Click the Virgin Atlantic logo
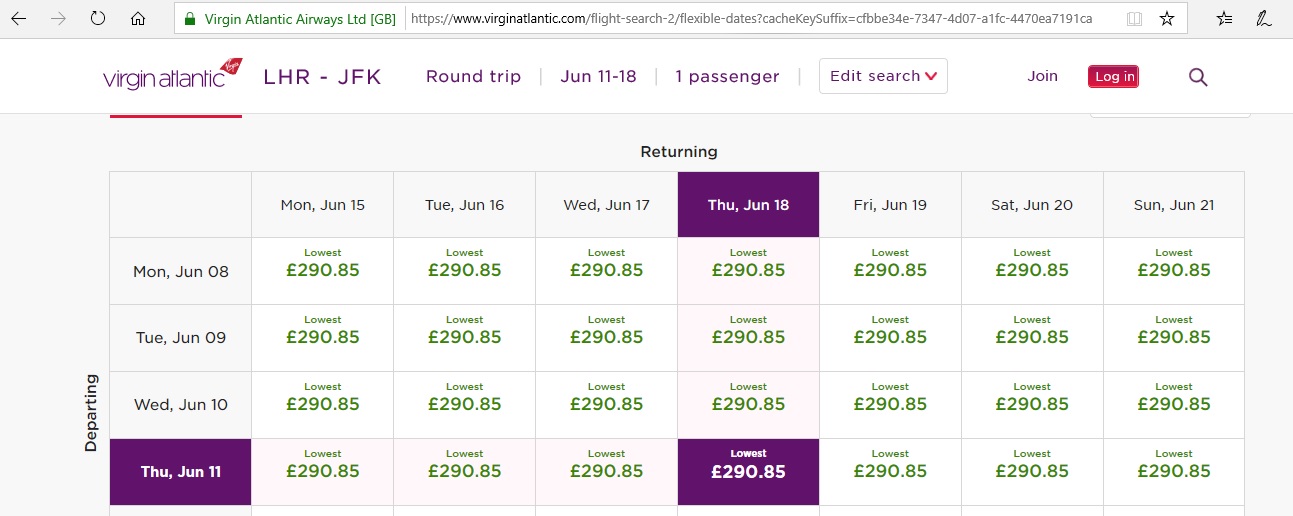Viewport: 1293px width, 516px height. point(173,75)
